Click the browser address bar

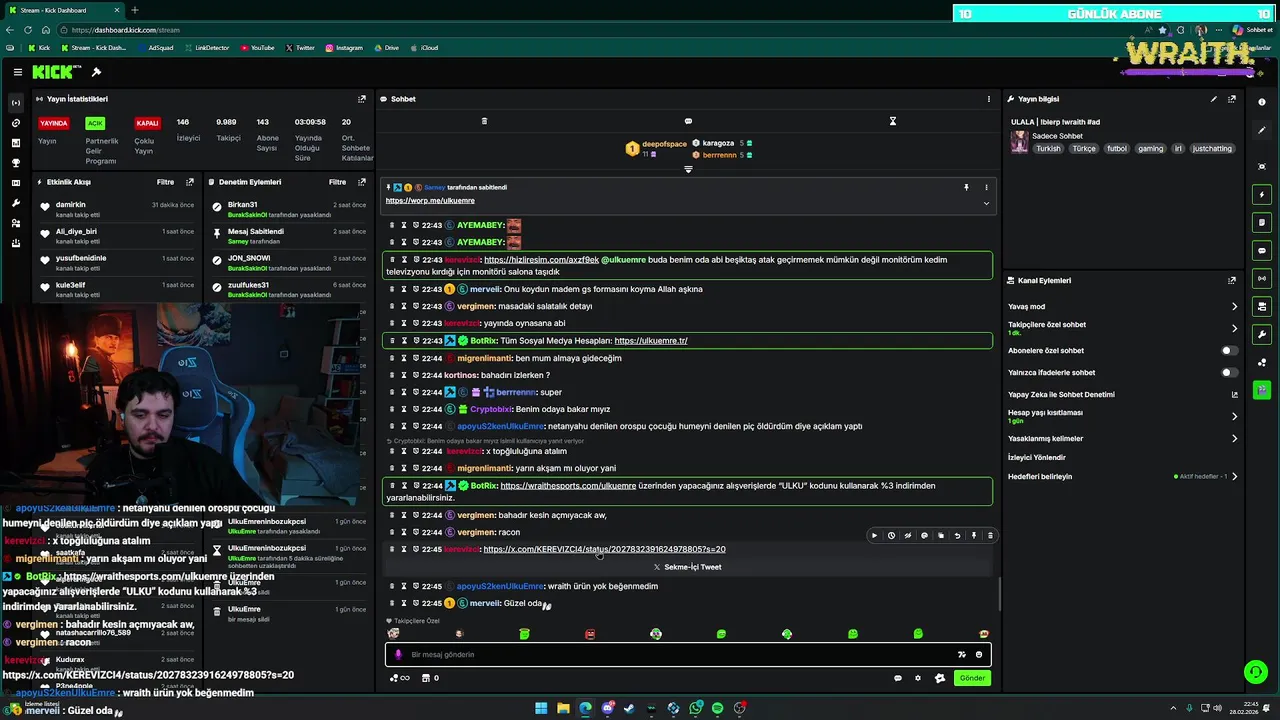click(600, 30)
